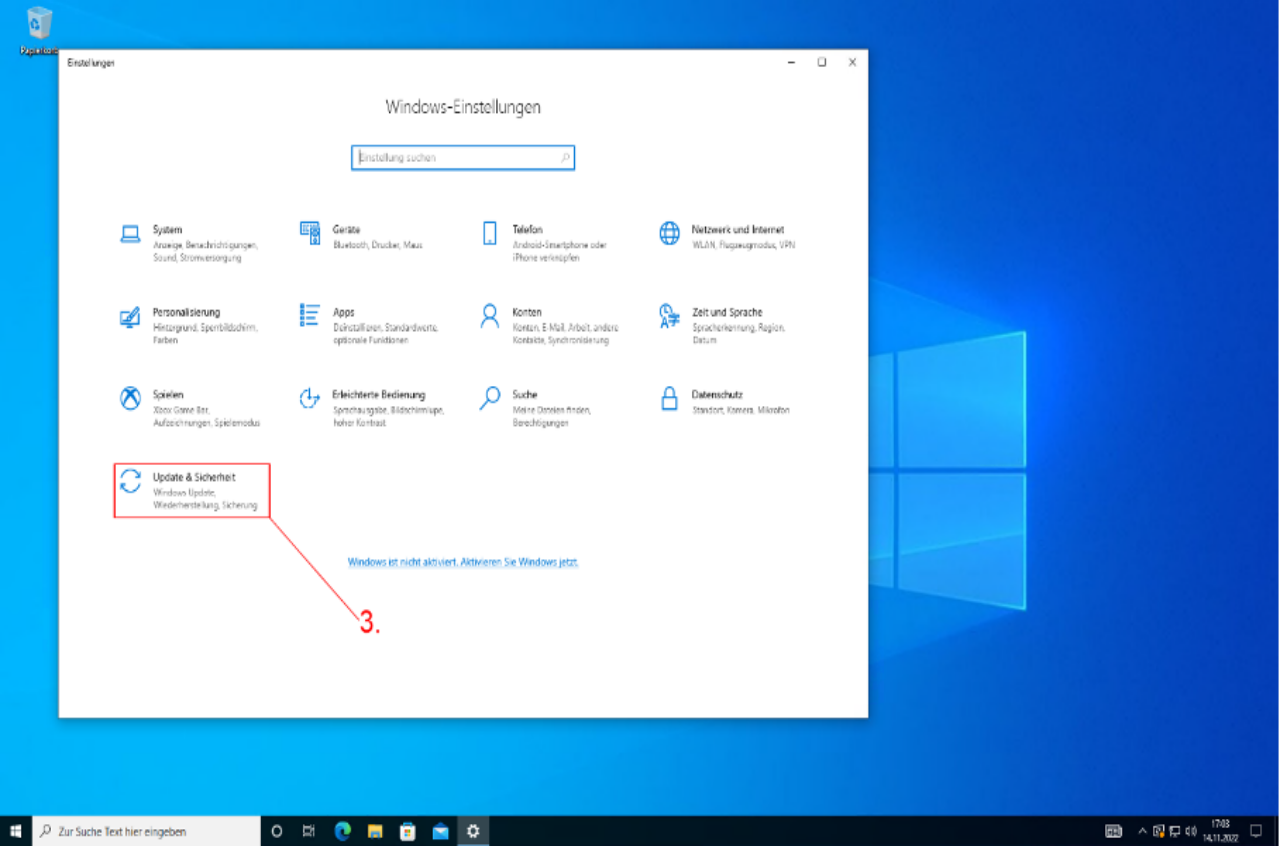Viewport: 1280px width, 846px height.
Task: Open Konten (accounts) settings
Action: pyautogui.click(x=527, y=313)
